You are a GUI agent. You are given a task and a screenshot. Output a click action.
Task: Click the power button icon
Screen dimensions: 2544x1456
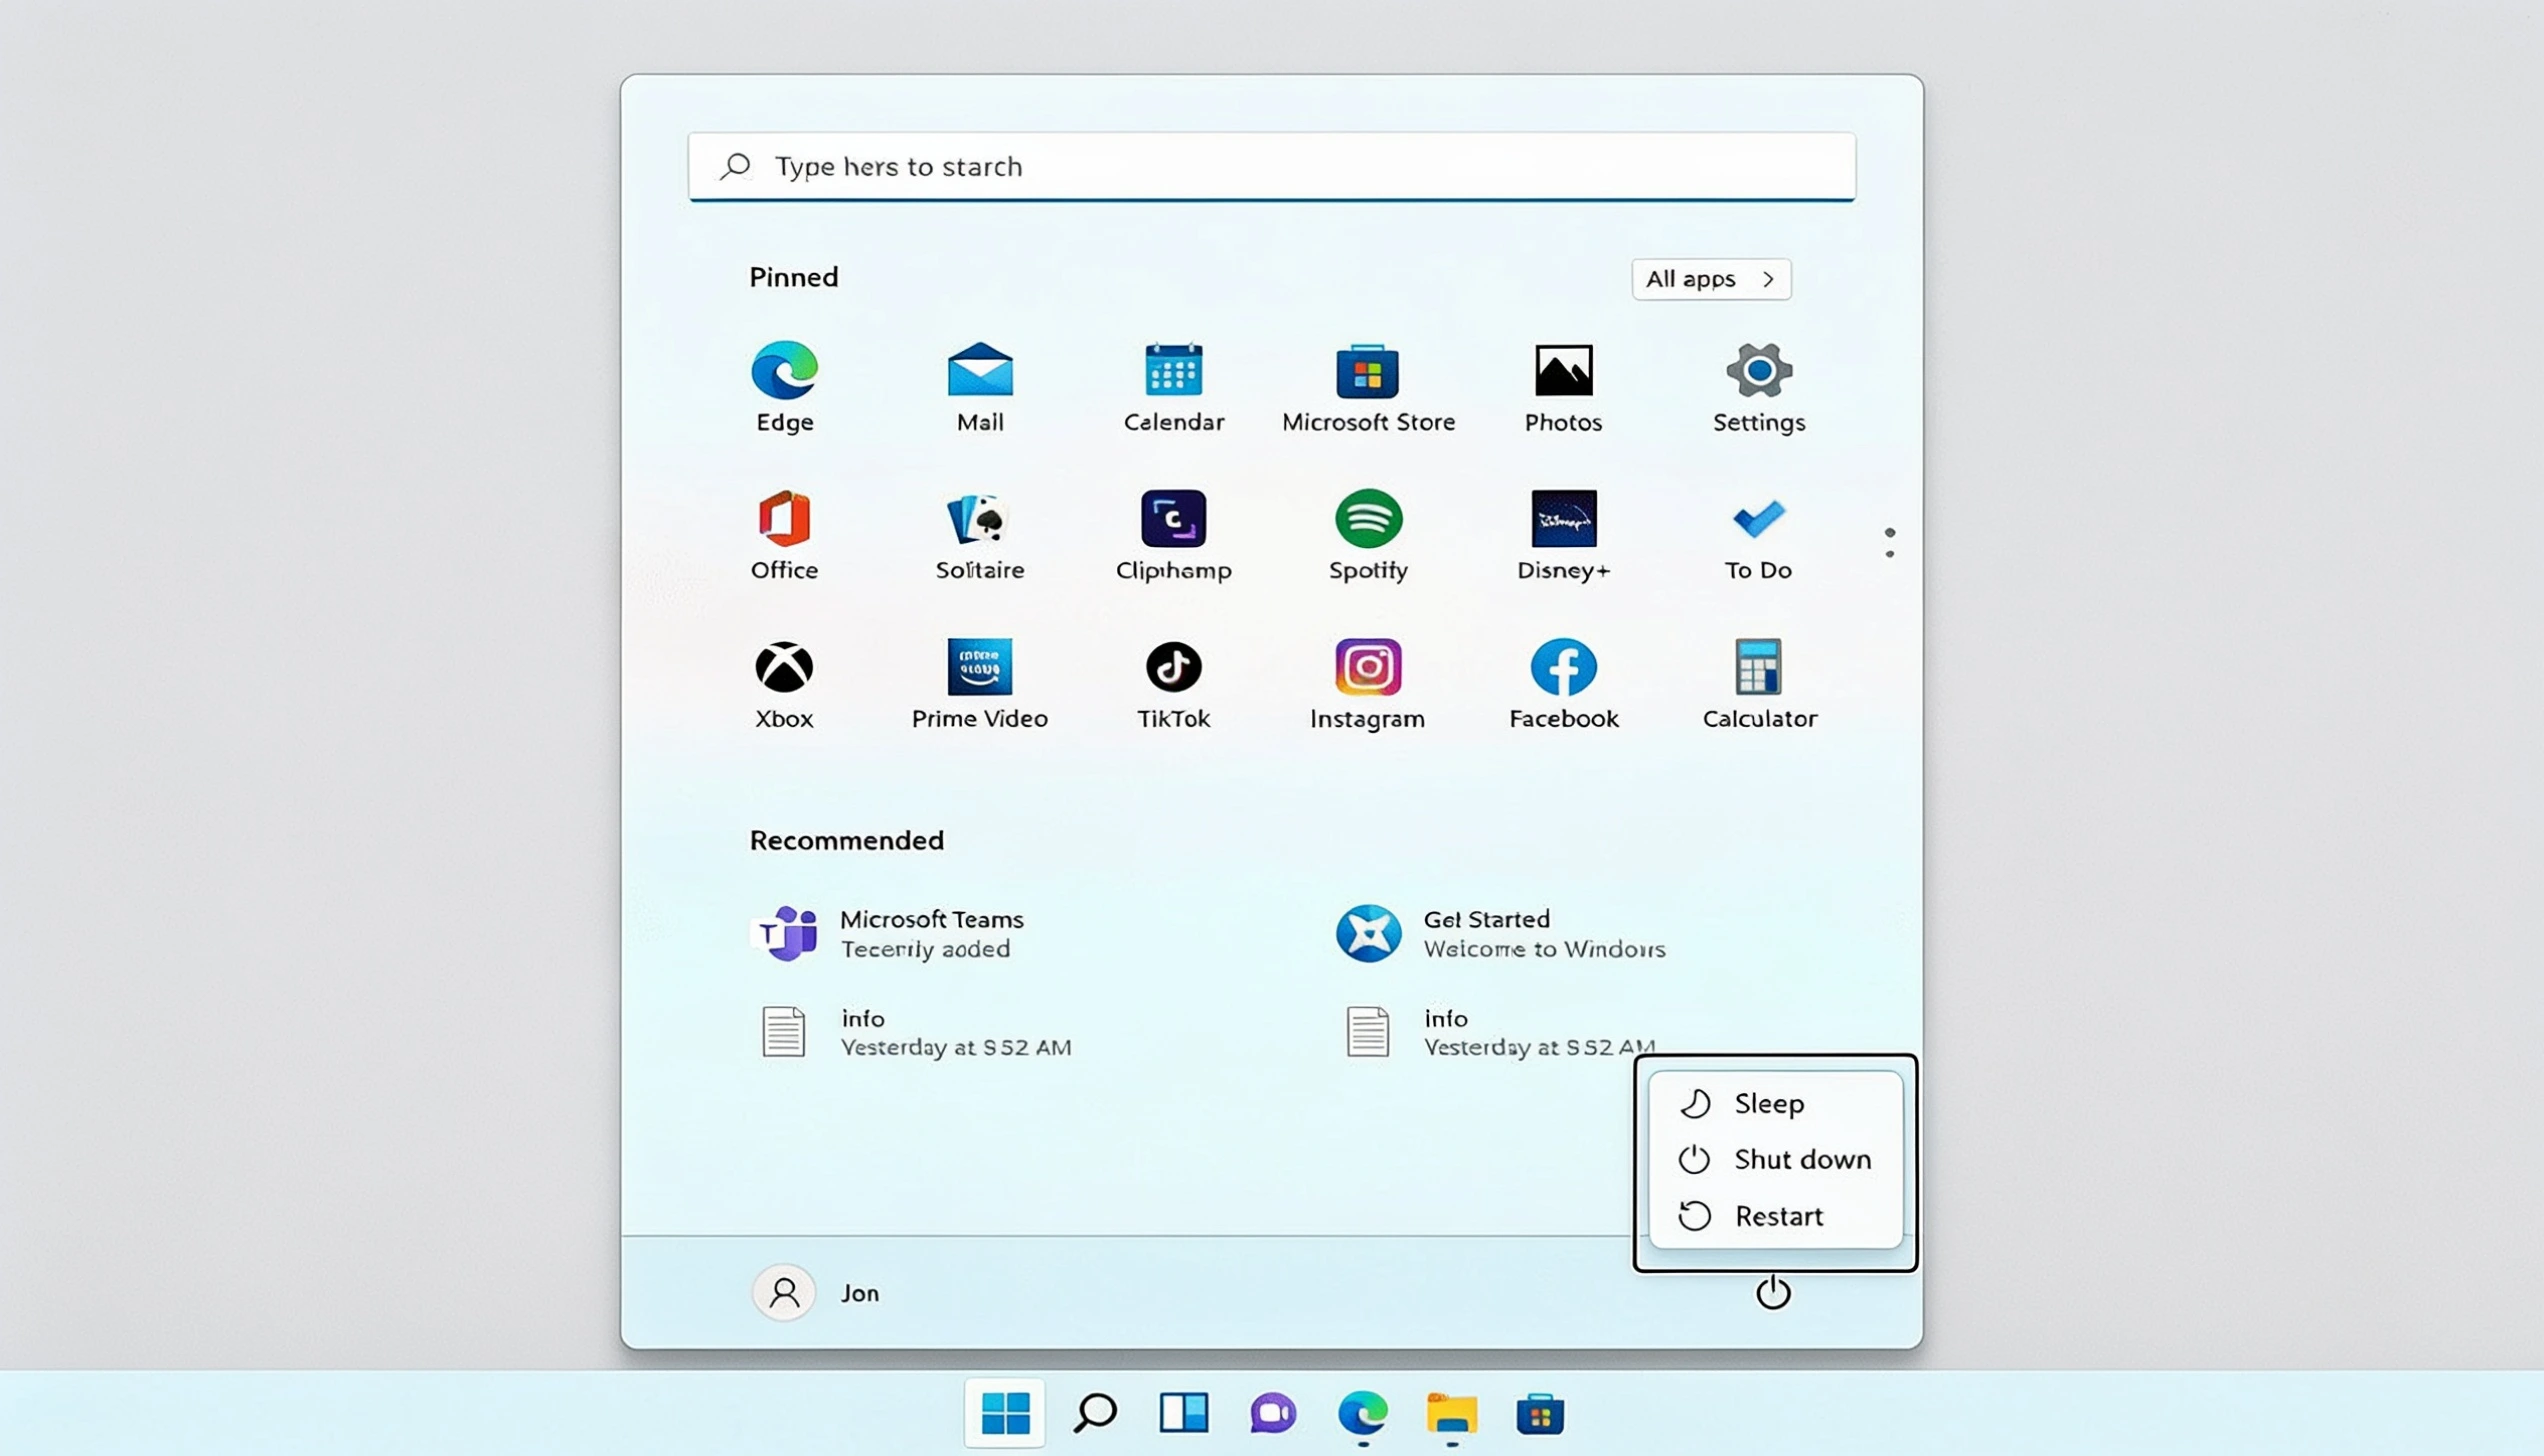pos(1773,1292)
